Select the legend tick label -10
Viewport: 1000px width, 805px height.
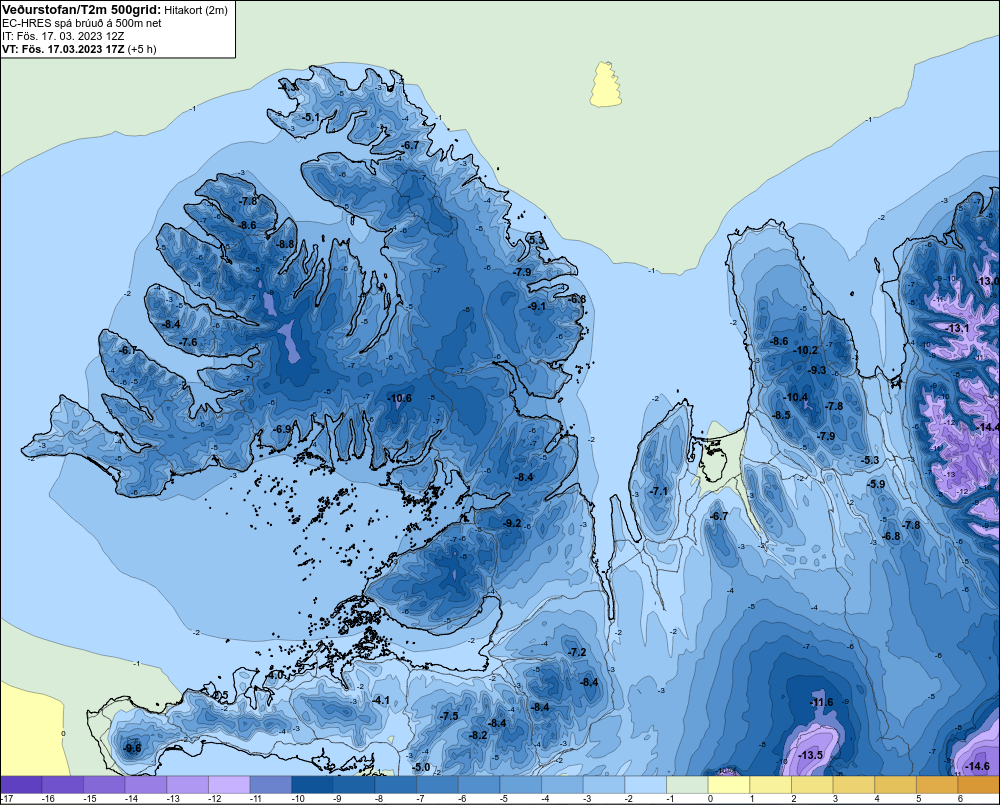tap(298, 799)
